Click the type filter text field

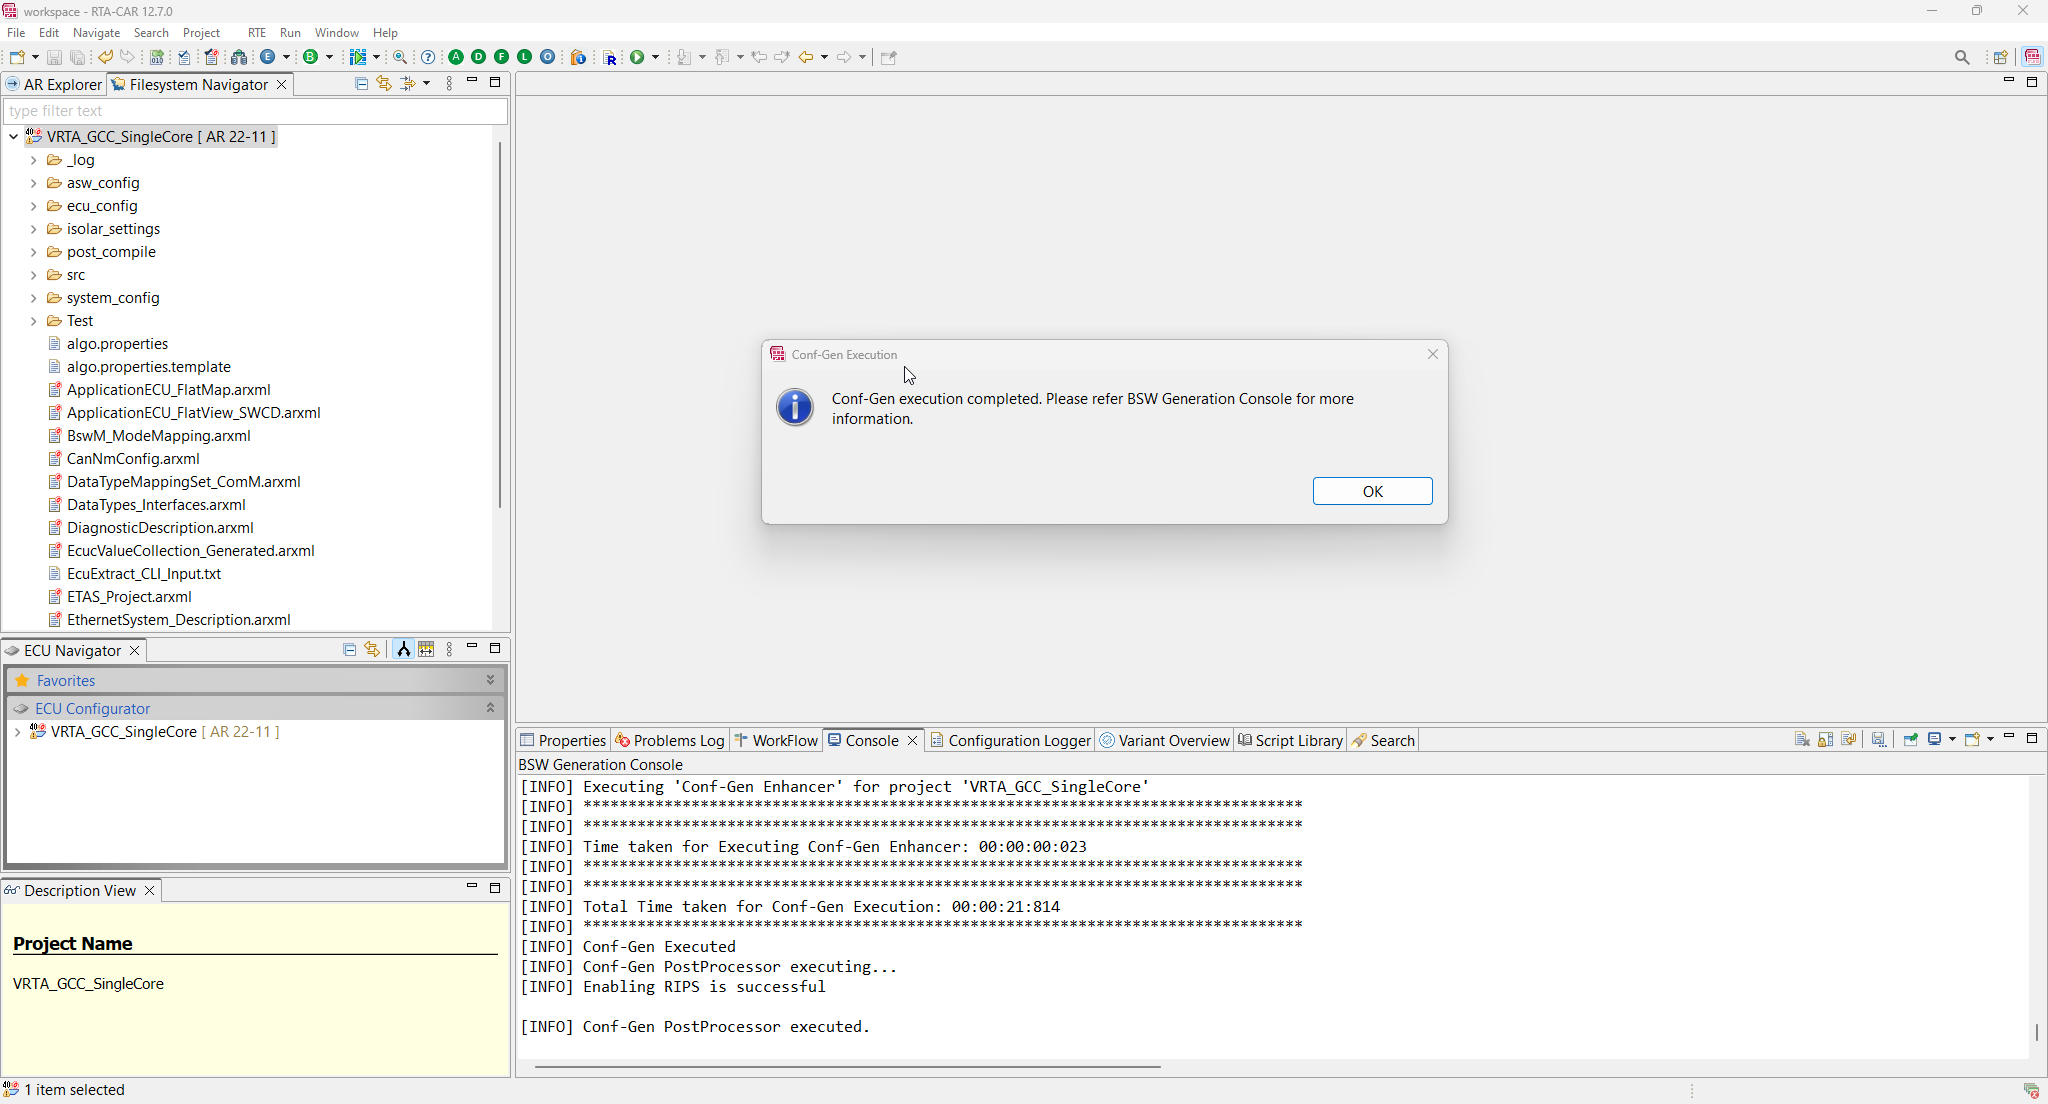pyautogui.click(x=255, y=111)
